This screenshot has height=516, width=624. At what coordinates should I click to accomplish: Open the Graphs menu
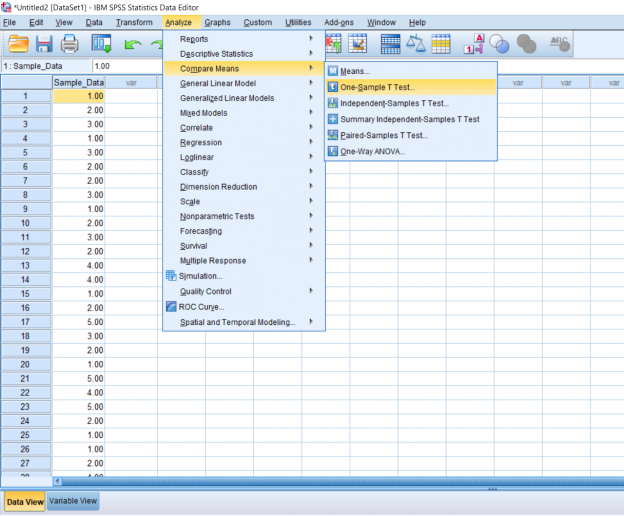pos(217,22)
